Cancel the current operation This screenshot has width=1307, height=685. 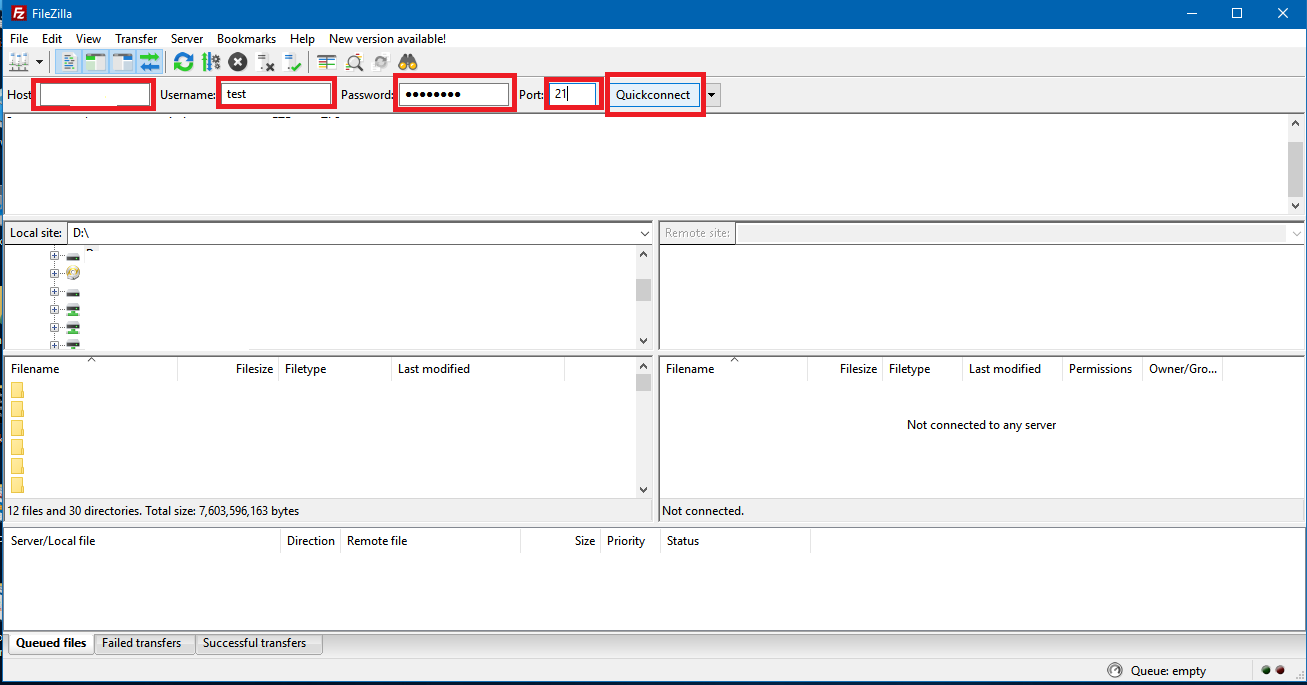pos(238,62)
